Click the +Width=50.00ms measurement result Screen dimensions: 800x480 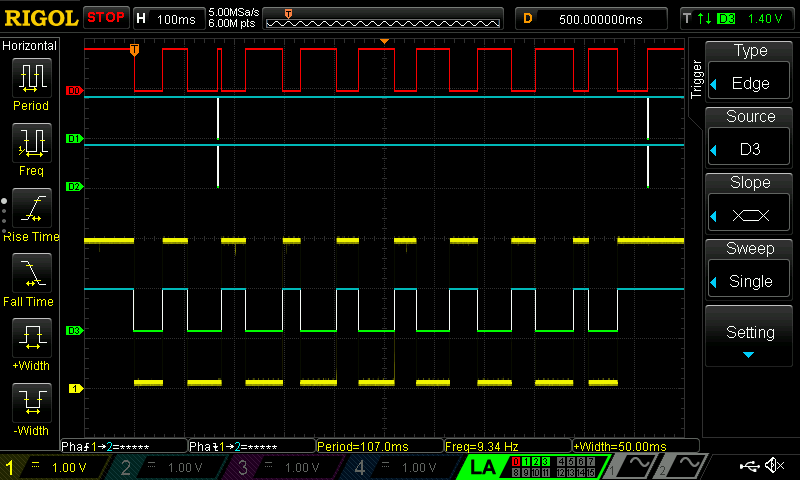(x=636, y=446)
